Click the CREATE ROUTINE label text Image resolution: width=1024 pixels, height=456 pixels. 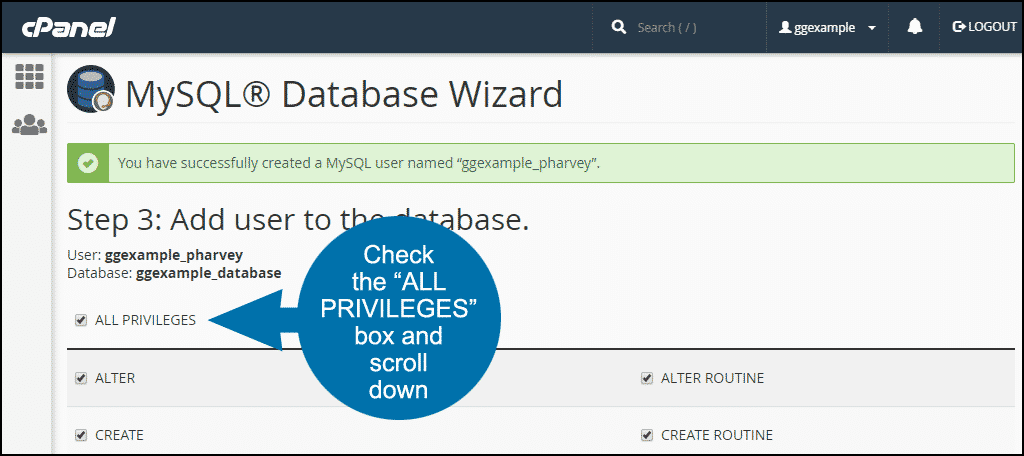(x=716, y=435)
